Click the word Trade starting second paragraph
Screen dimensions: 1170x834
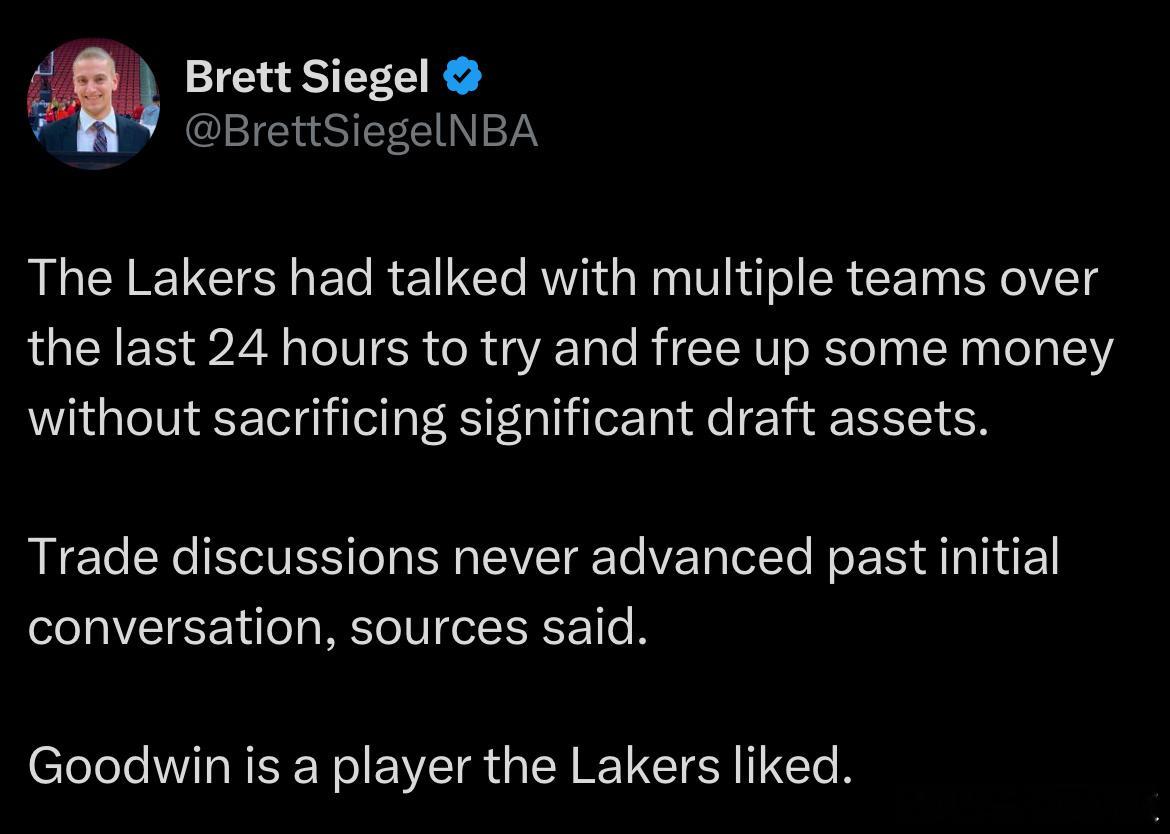click(93, 557)
